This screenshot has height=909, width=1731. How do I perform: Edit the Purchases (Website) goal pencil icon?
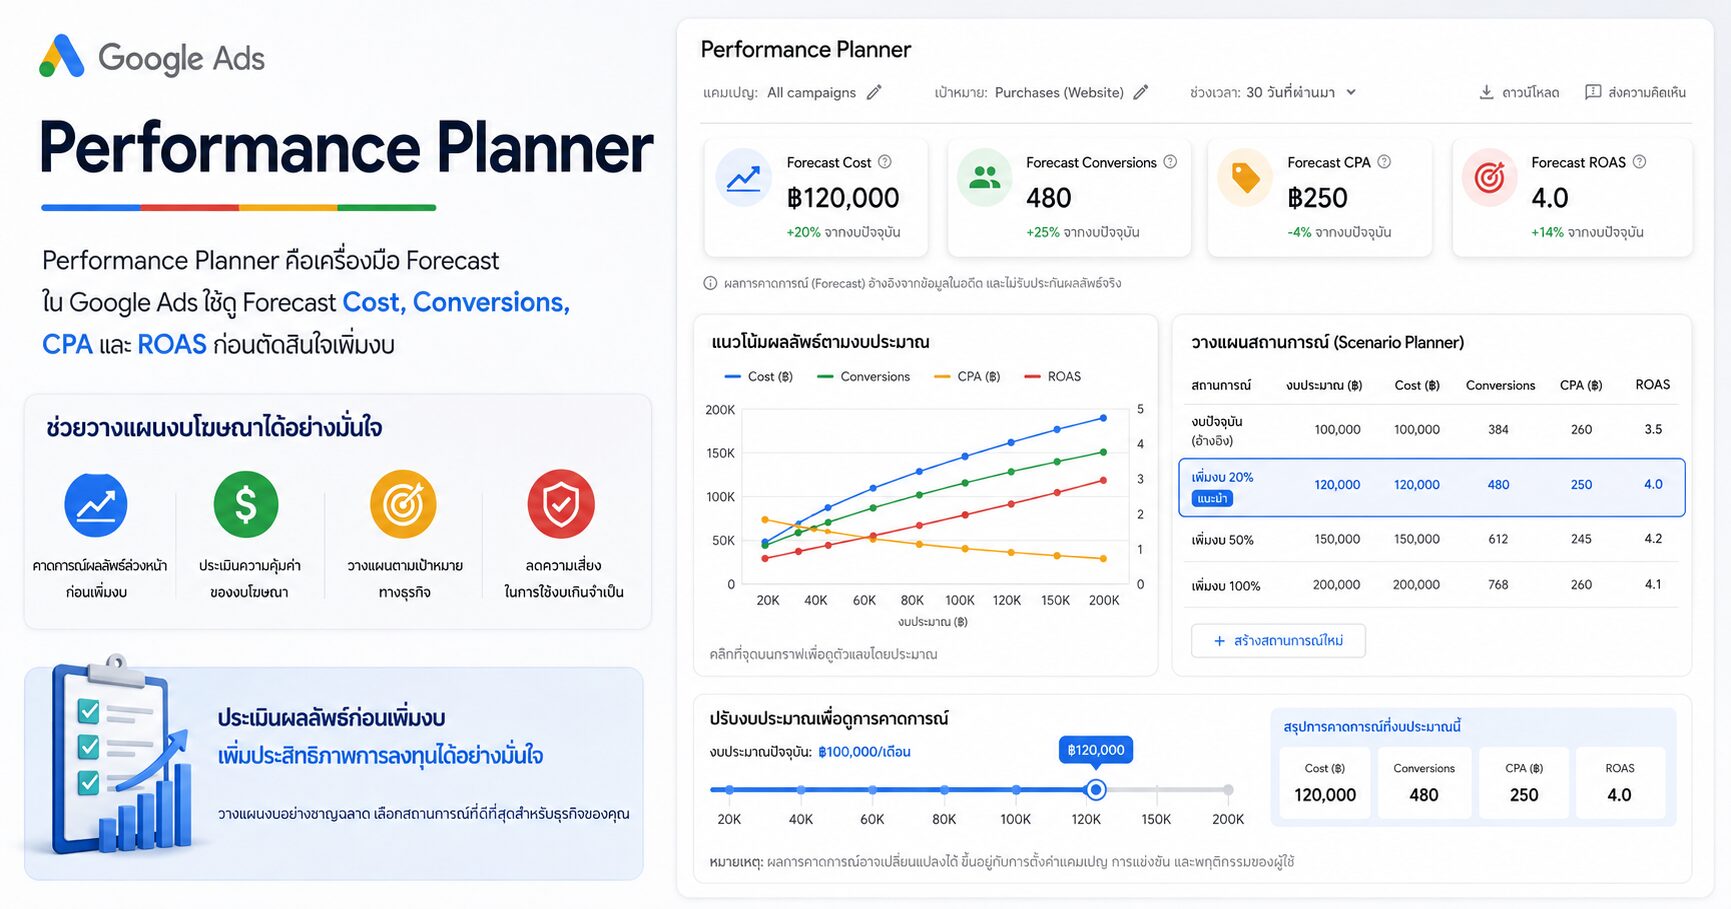click(x=1141, y=92)
